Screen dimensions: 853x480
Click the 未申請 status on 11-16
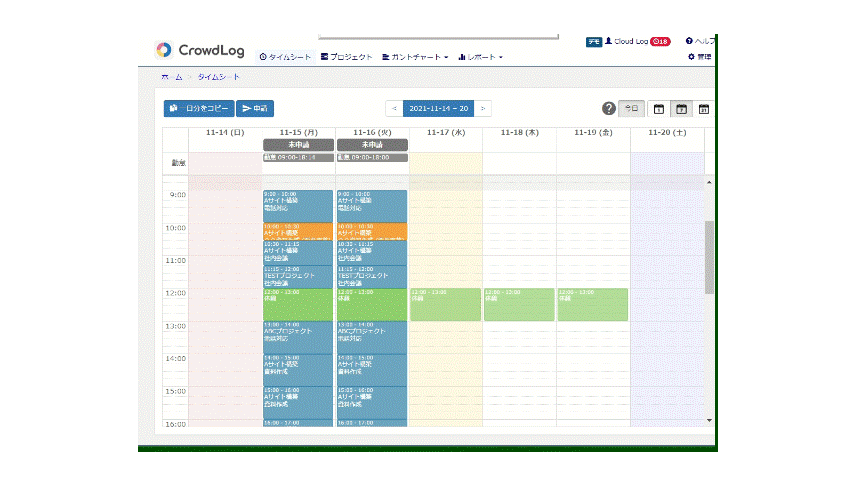click(x=372, y=145)
